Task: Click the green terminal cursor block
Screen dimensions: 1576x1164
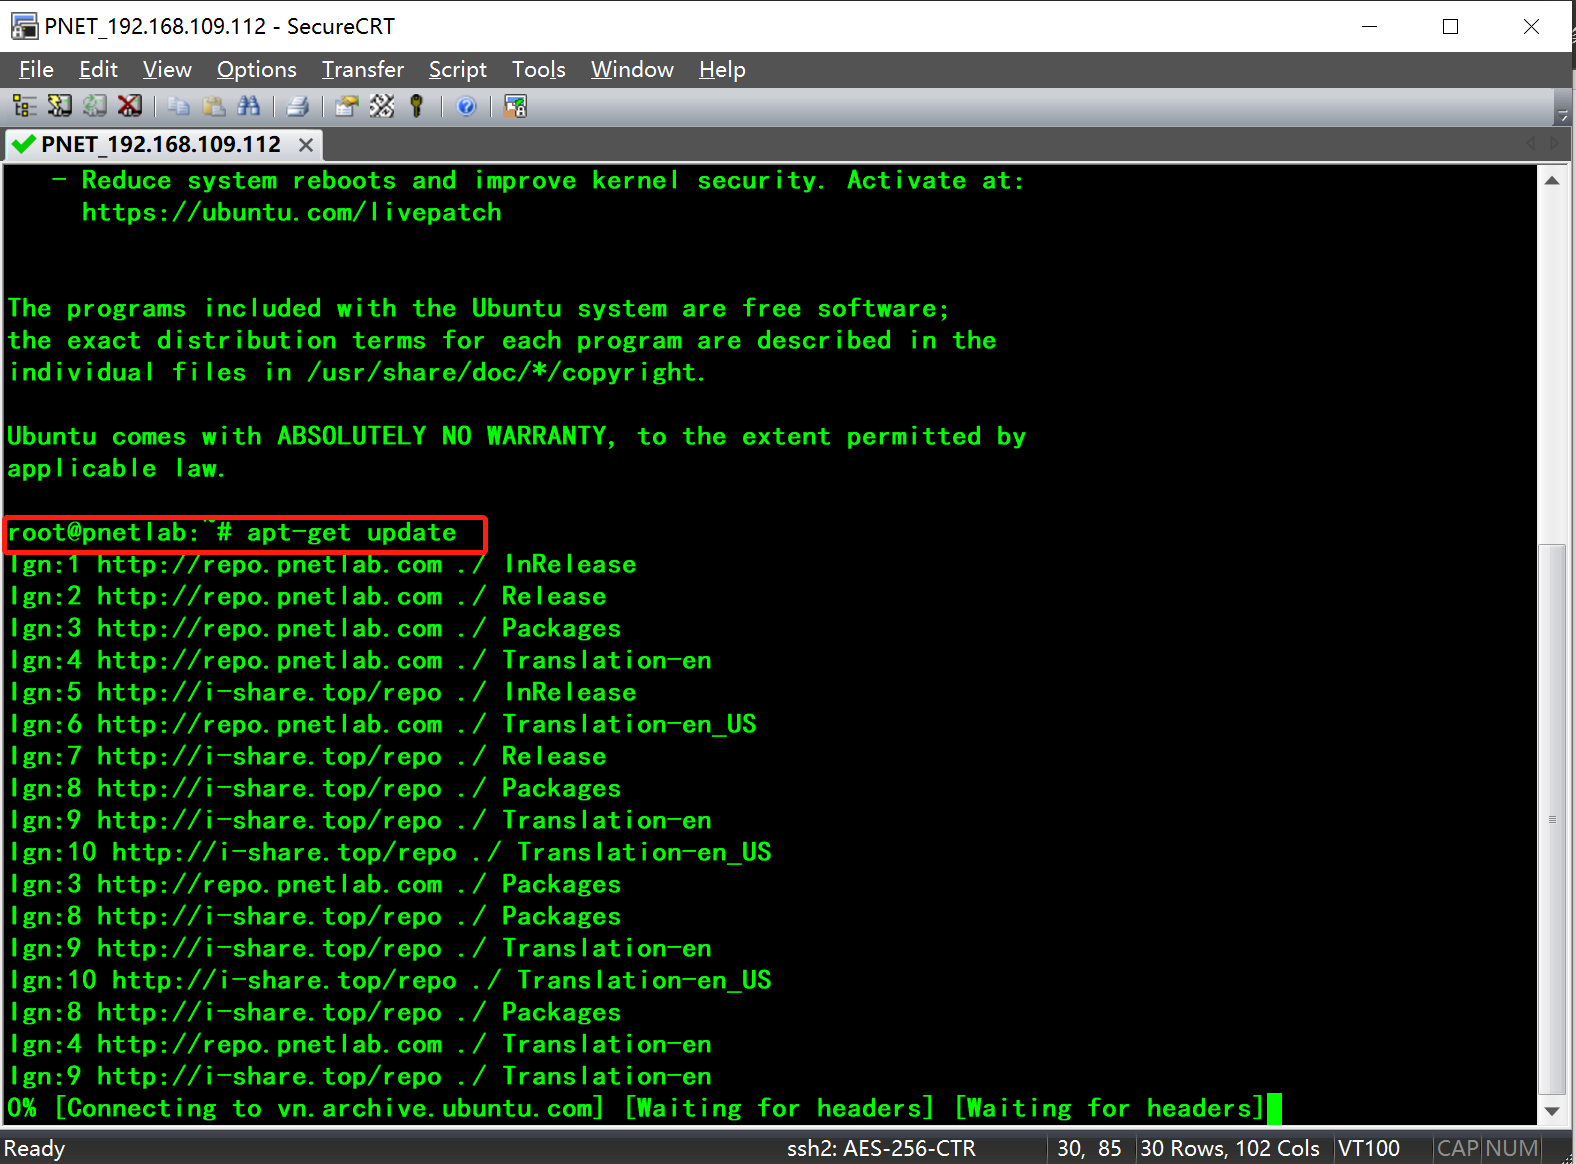Action: [x=1274, y=1108]
